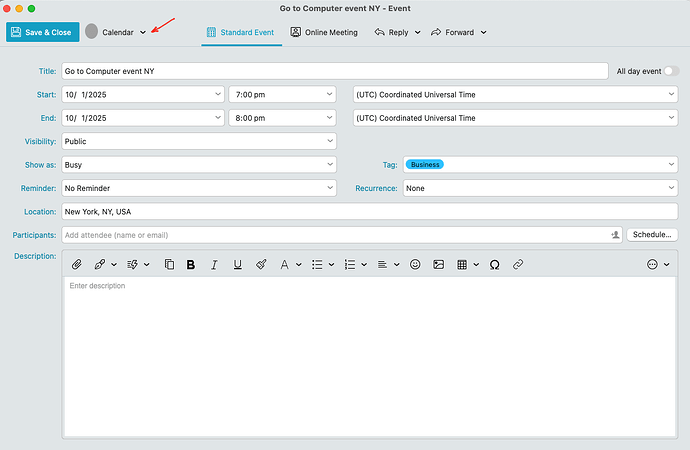Click the bulleted list icon
The image size is (690, 450).
pos(317,264)
